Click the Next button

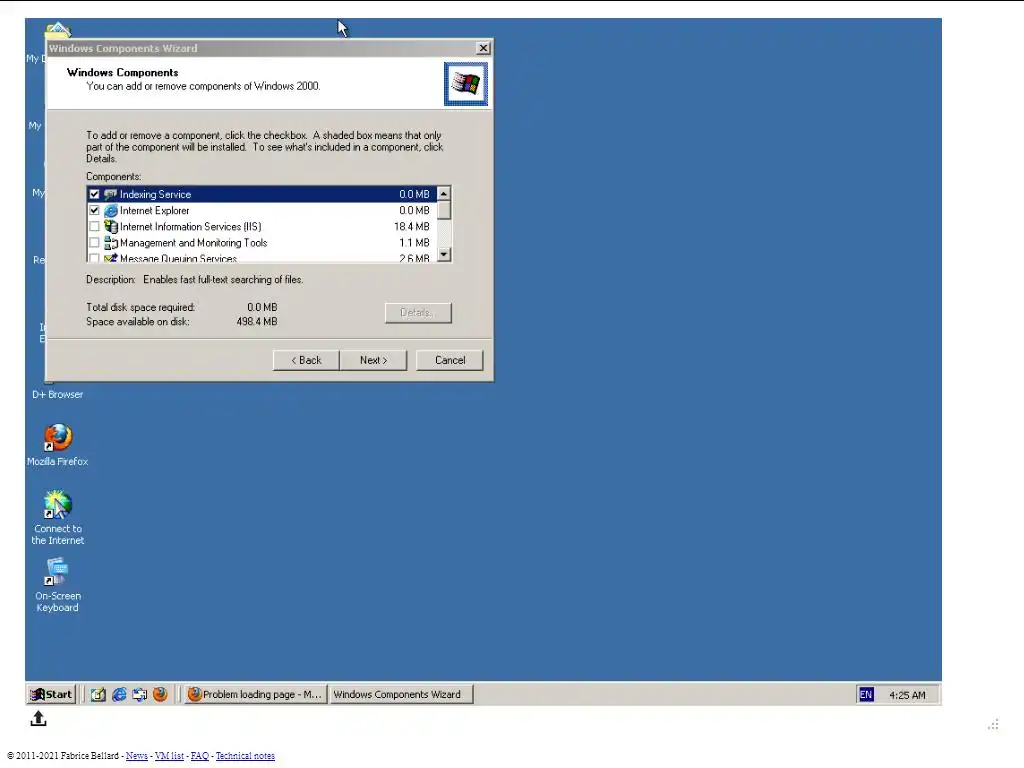(374, 360)
